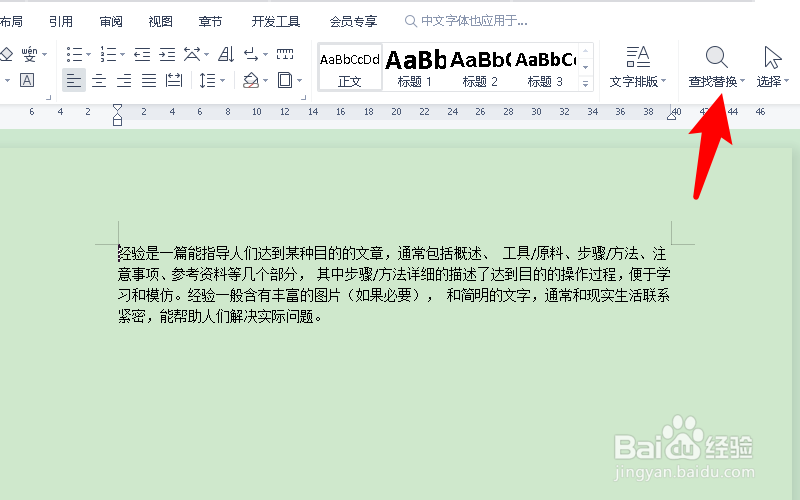Place cursor in line starting 习和模仿
The image size is (800, 500).
tap(393, 295)
